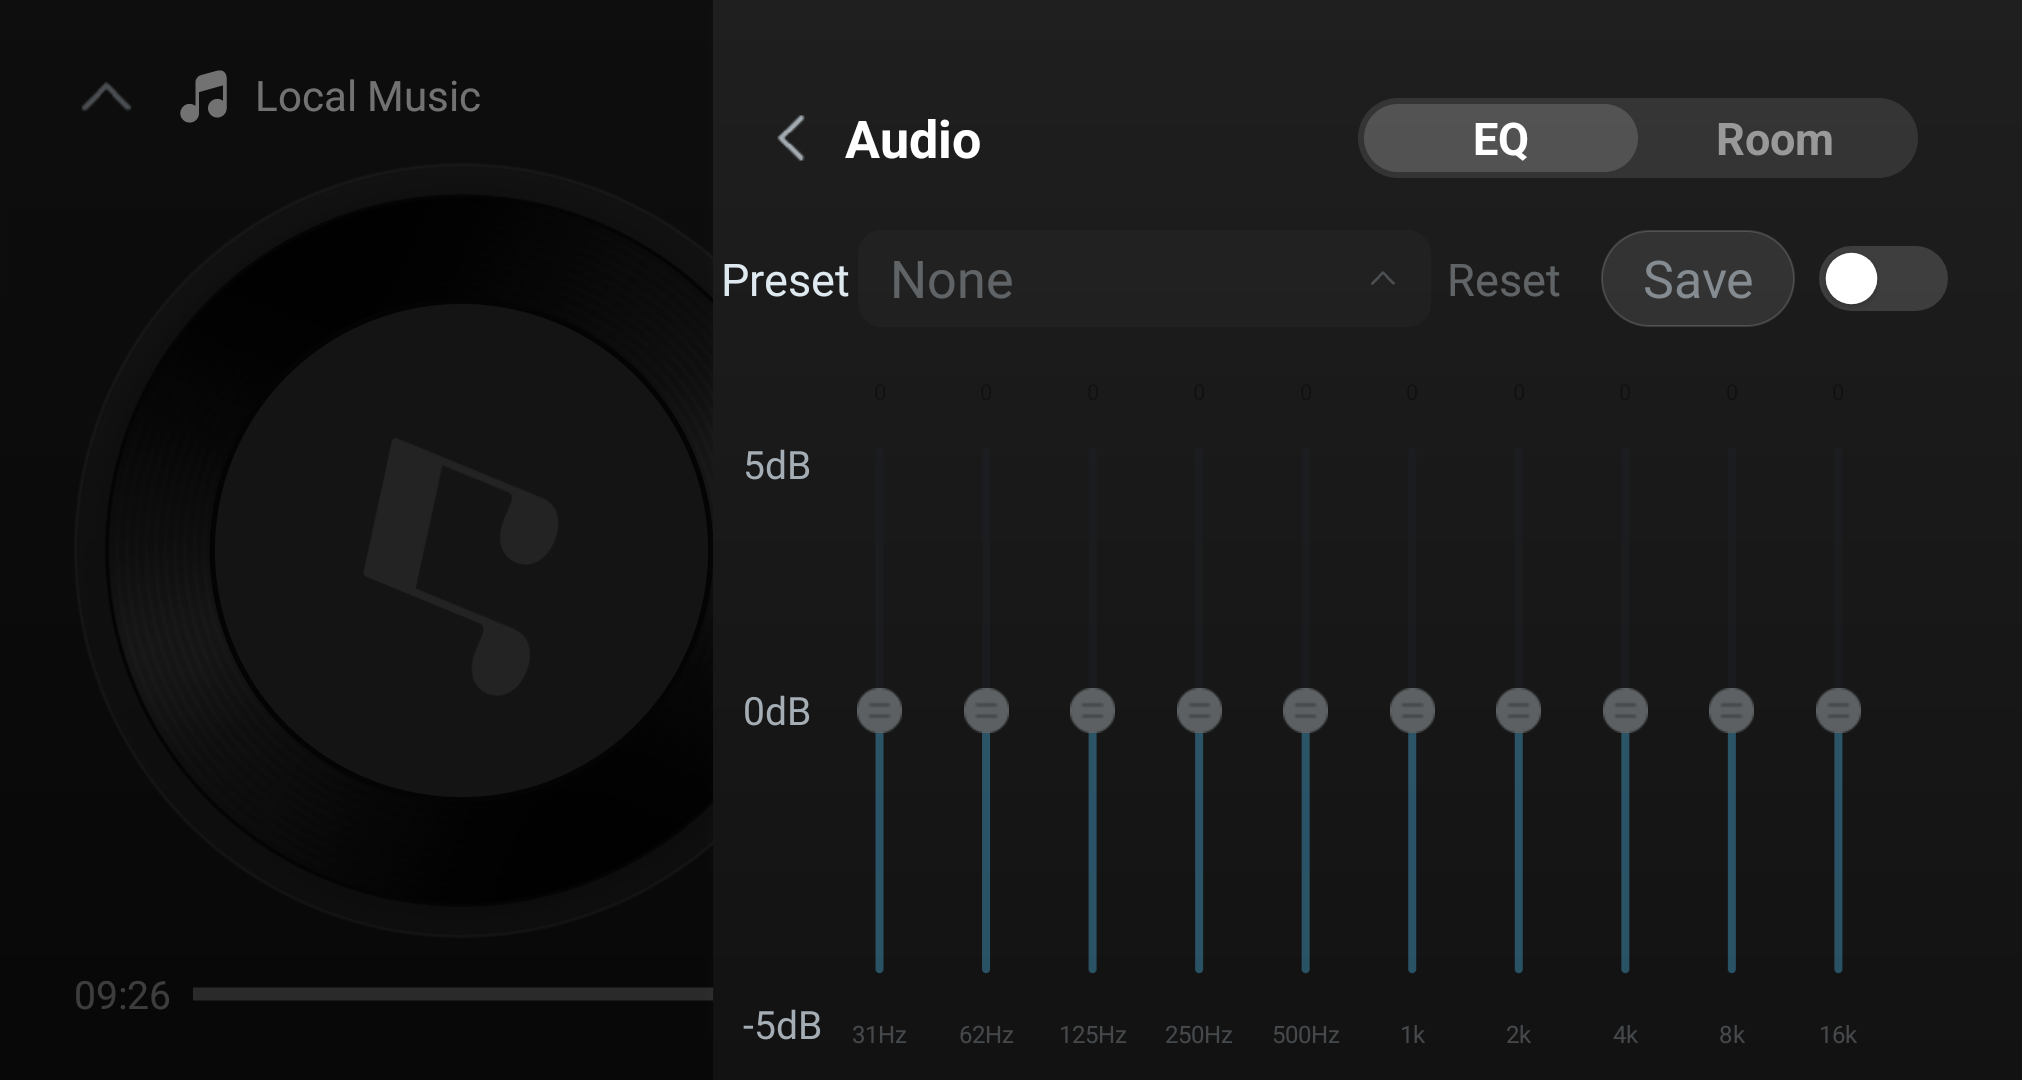
Task: Click the -5dB scale label
Action: [781, 1026]
